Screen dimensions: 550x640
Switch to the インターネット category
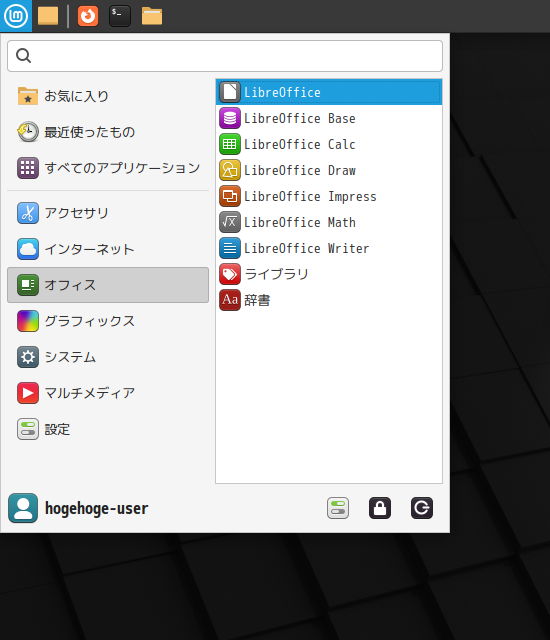[x=108, y=249]
